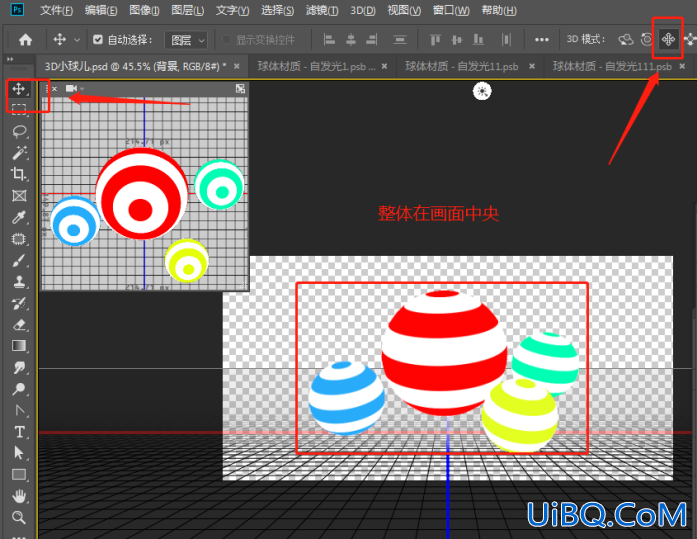Screen dimensions: 697x539
Task: Select the Lasso tool
Action: 19,131
